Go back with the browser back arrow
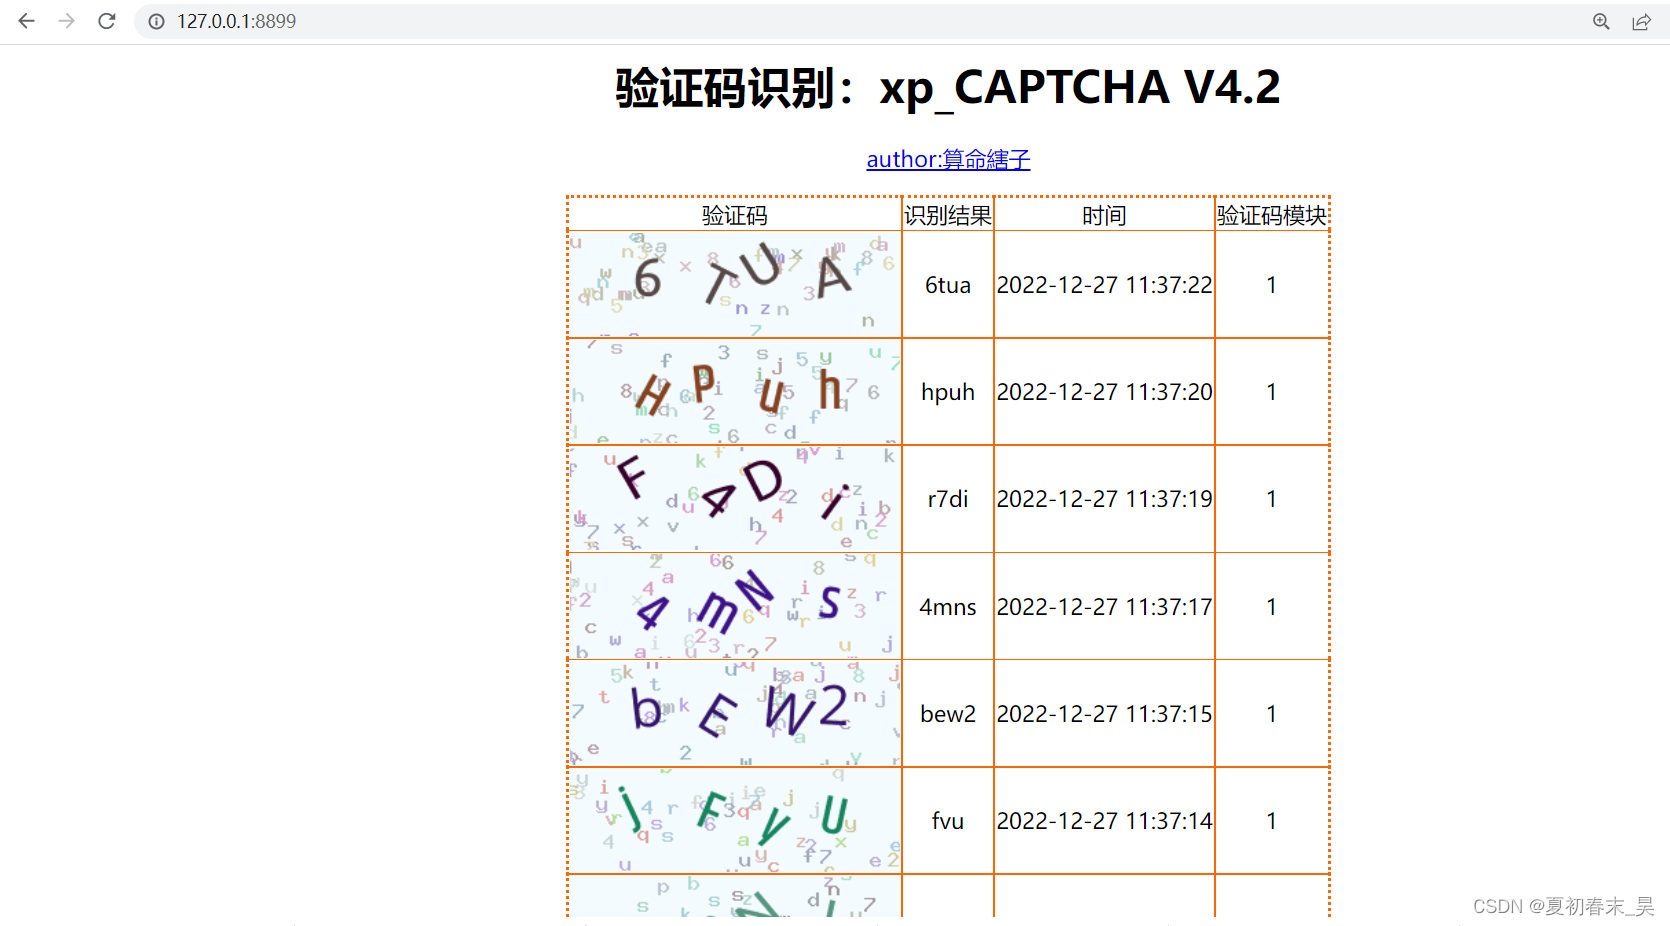The width and height of the screenshot is (1670, 926). tap(26, 21)
